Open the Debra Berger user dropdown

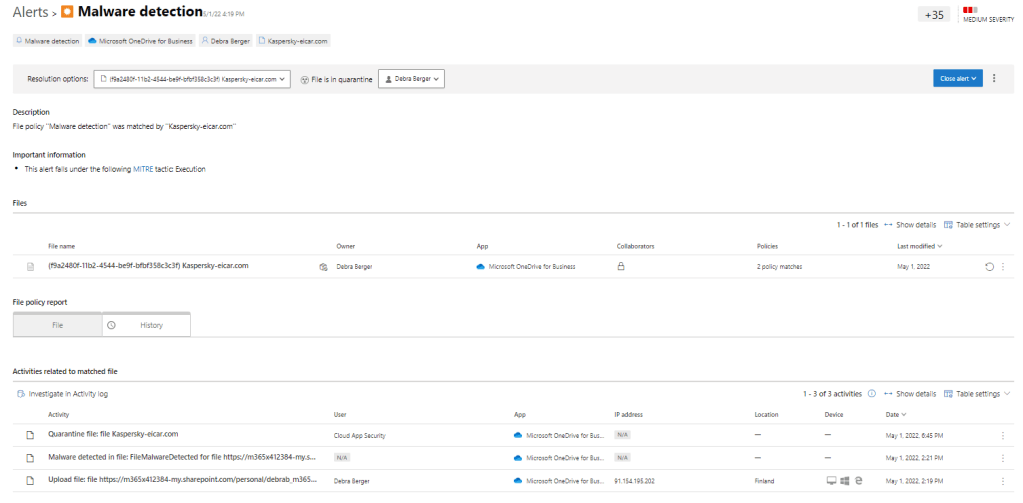pos(411,78)
